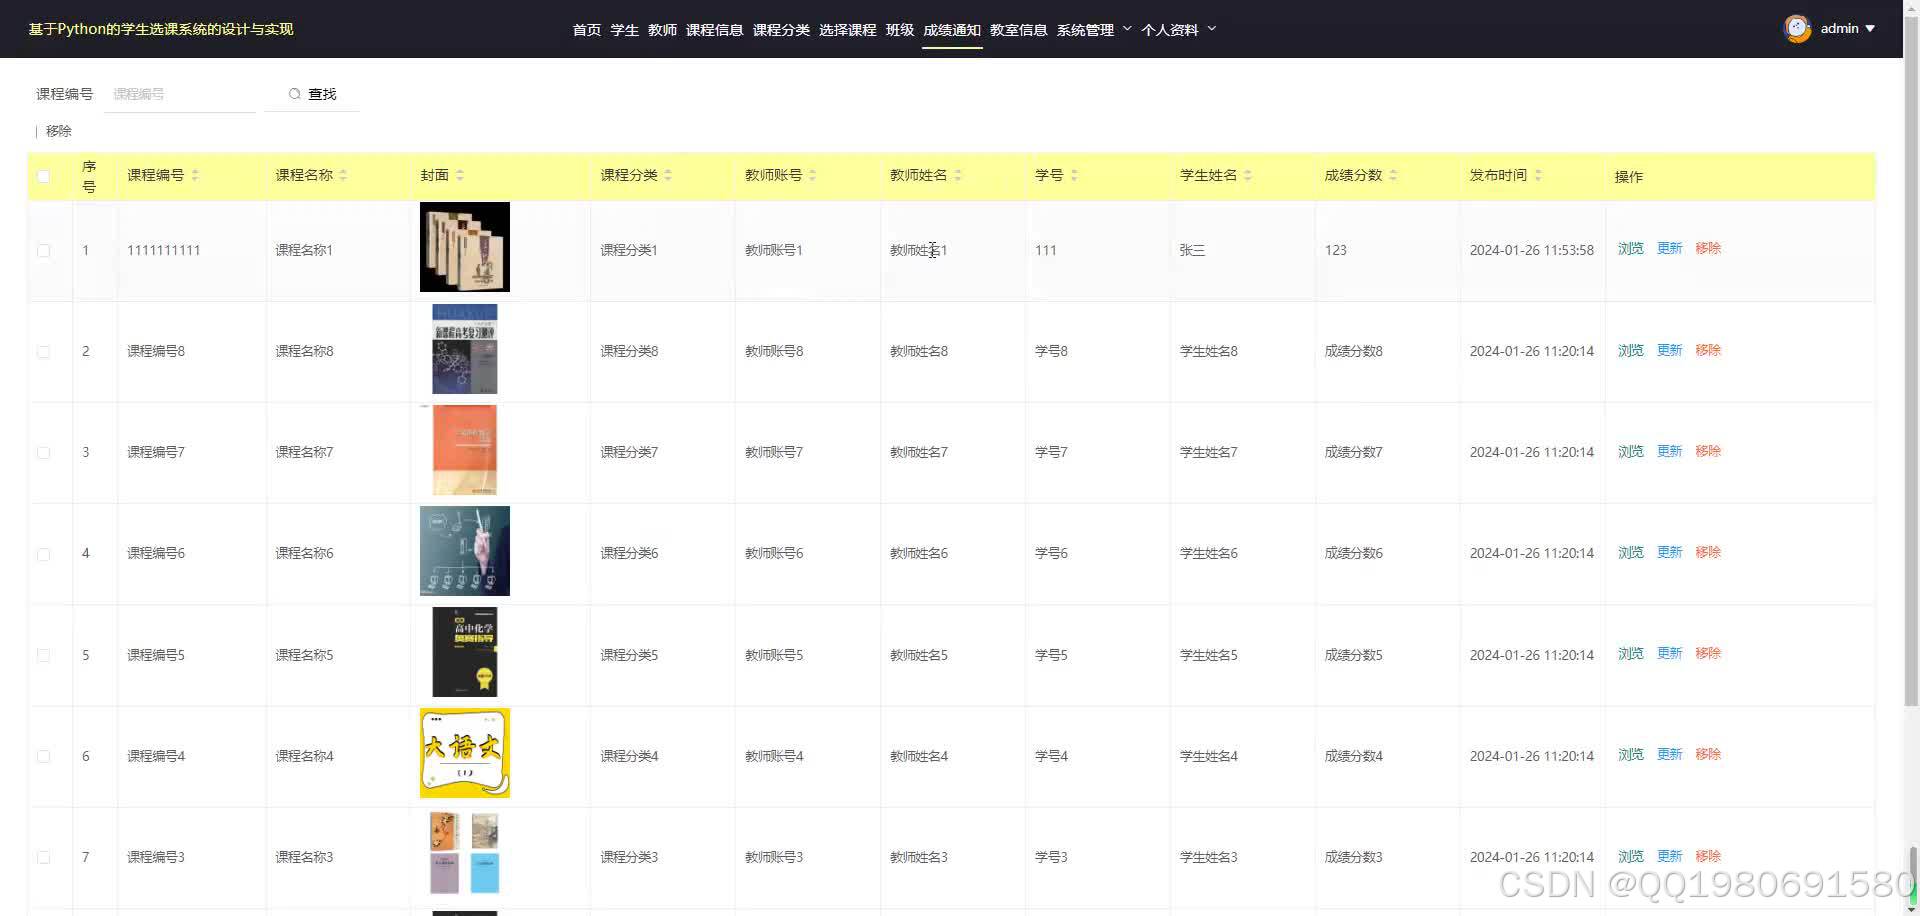
Task: Sort by 成绩分数 column arrows
Action: tap(1393, 175)
